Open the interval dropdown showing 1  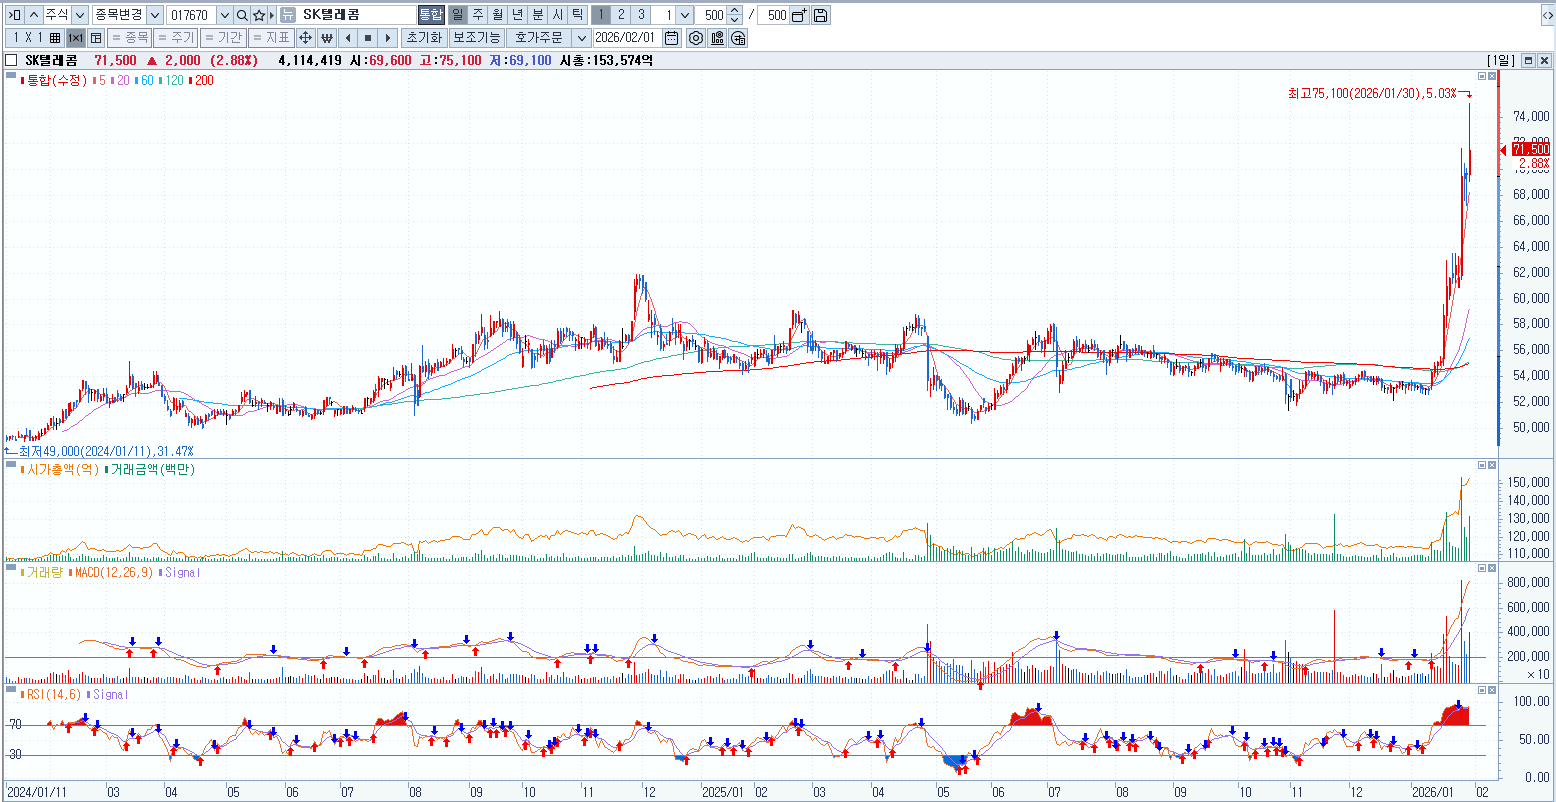pyautogui.click(x=685, y=15)
